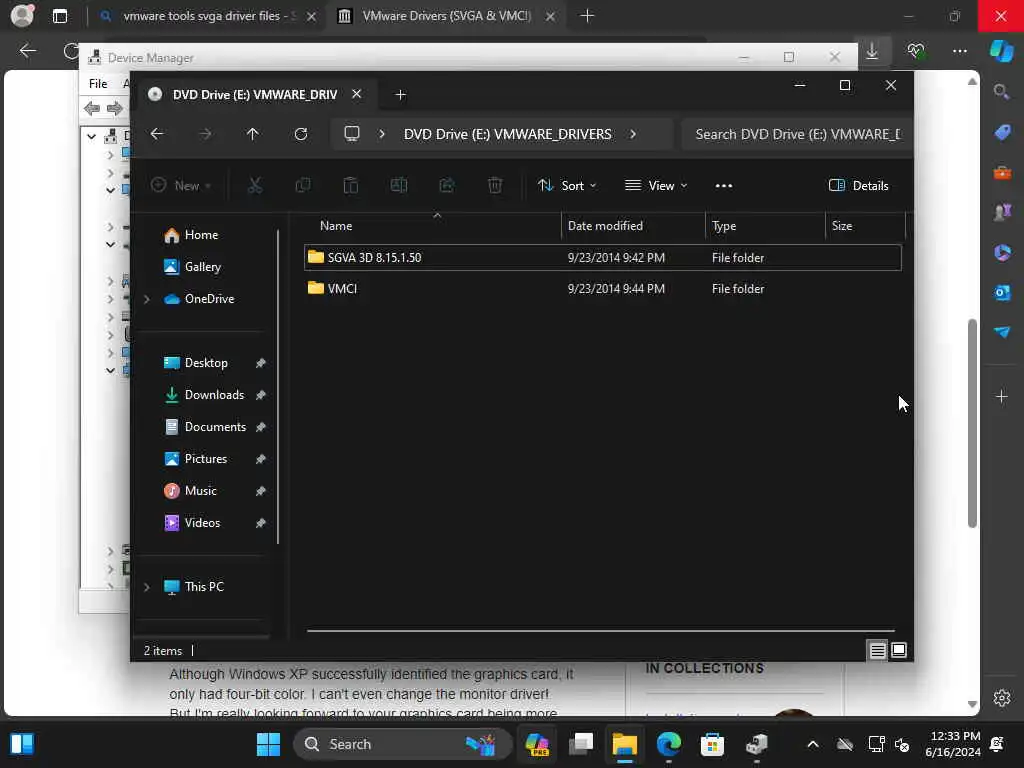Screen dimensions: 1024x768
Task: Open File menu in Device Manager
Action: (x=98, y=84)
